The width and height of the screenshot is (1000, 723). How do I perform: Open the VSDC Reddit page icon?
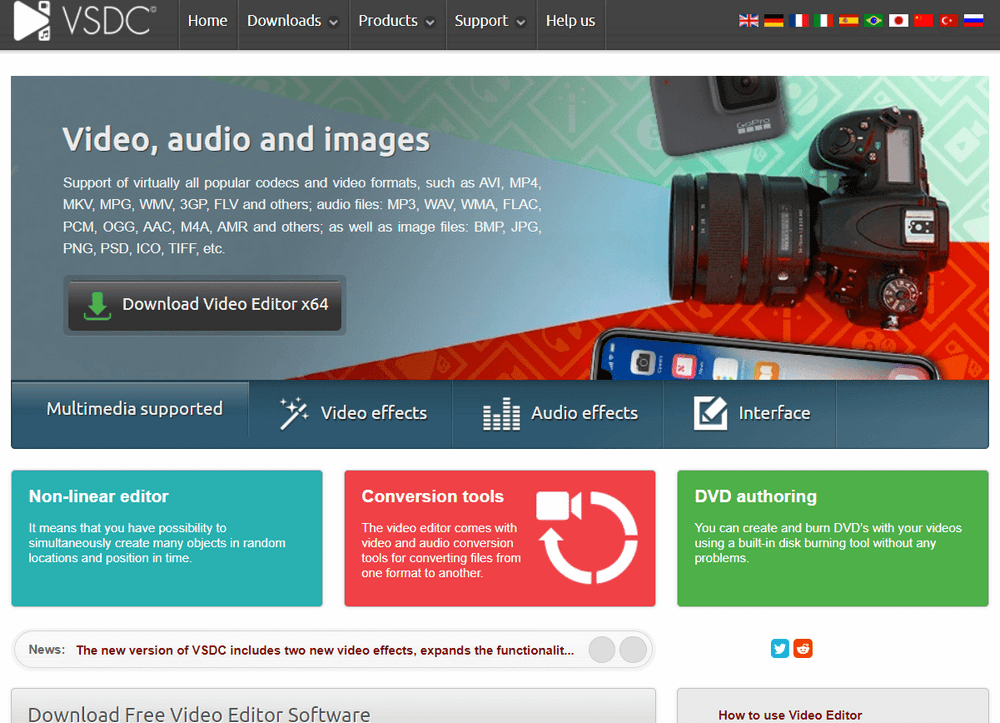click(x=803, y=649)
